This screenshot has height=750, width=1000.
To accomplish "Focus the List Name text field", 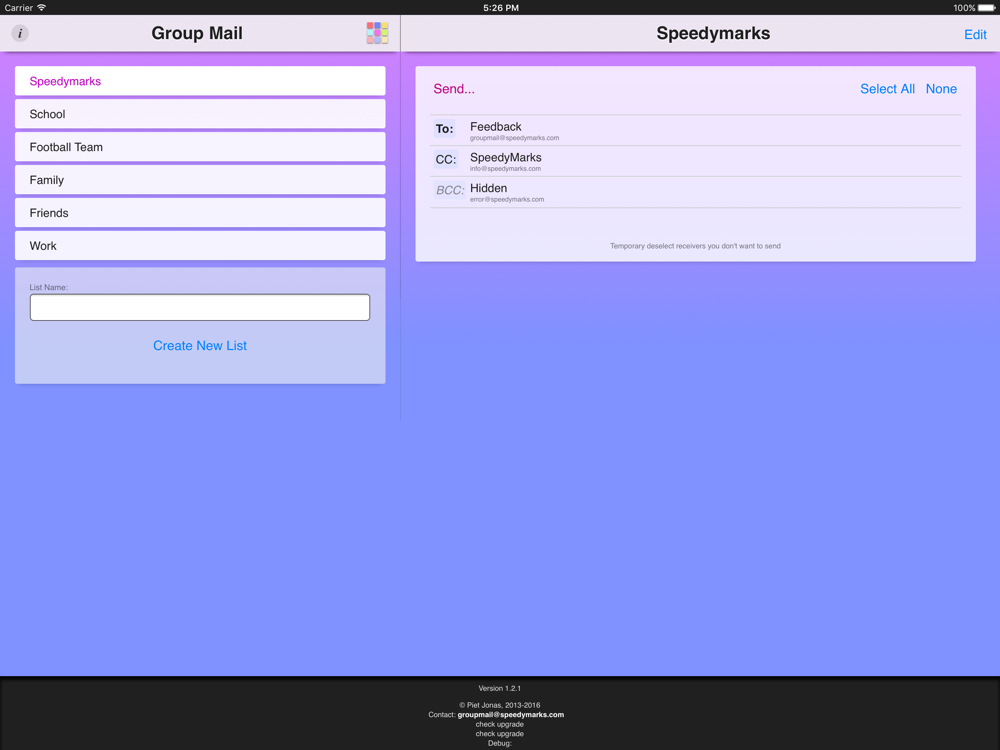I will tap(200, 307).
